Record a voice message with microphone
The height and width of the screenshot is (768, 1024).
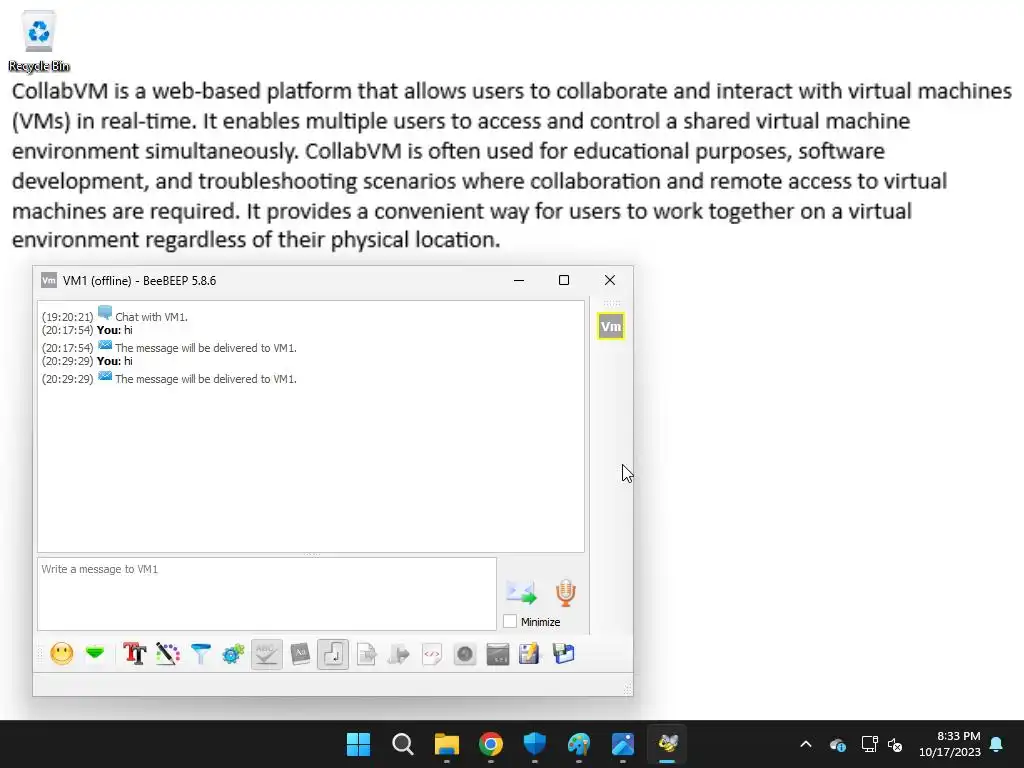pyautogui.click(x=566, y=592)
